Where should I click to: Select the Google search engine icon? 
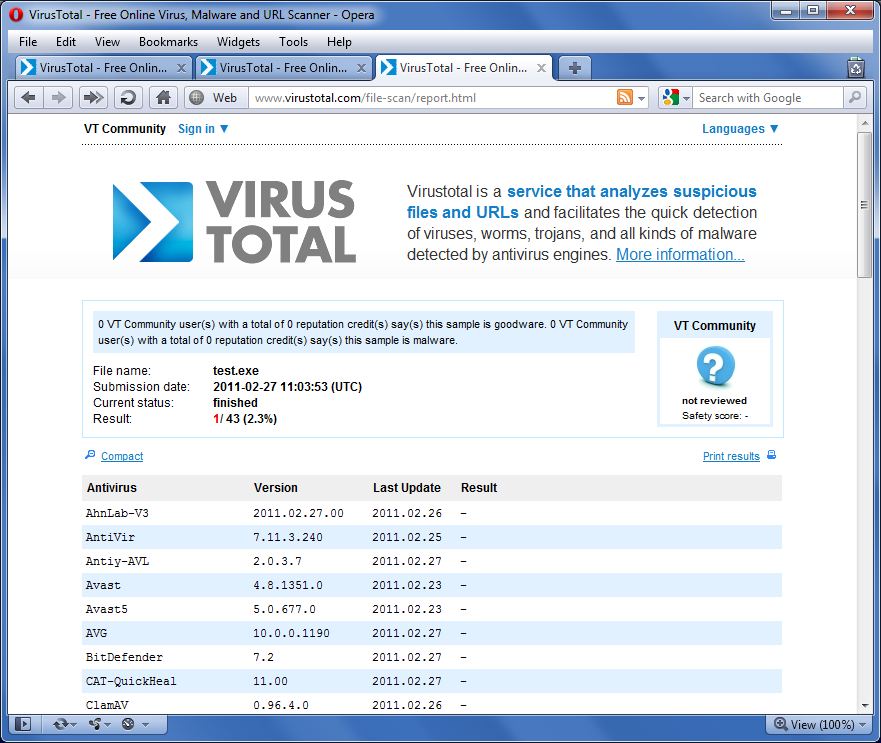coord(670,98)
